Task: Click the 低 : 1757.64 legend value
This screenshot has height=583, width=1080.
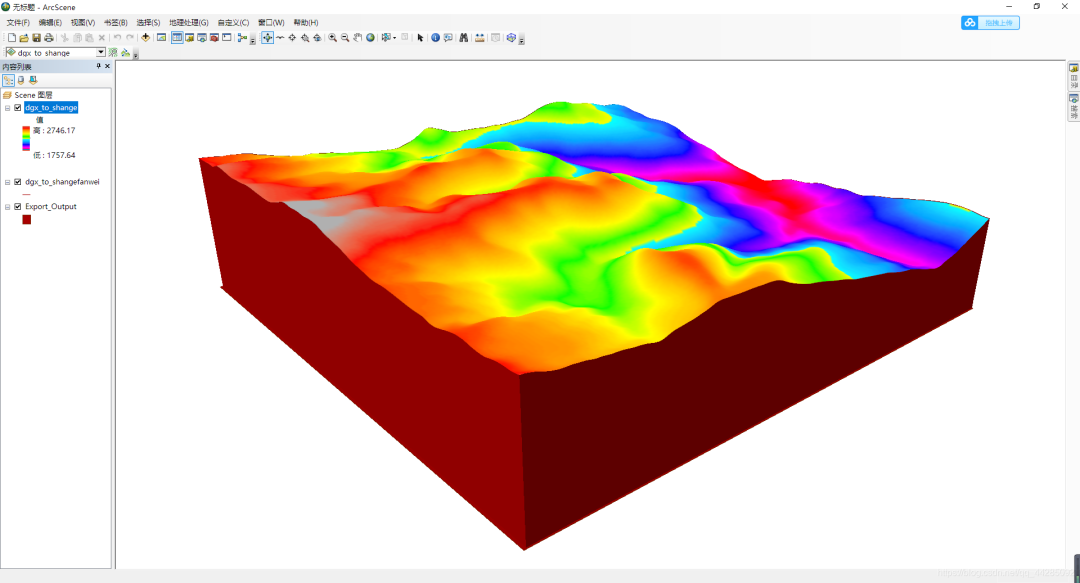Action: pos(54,155)
